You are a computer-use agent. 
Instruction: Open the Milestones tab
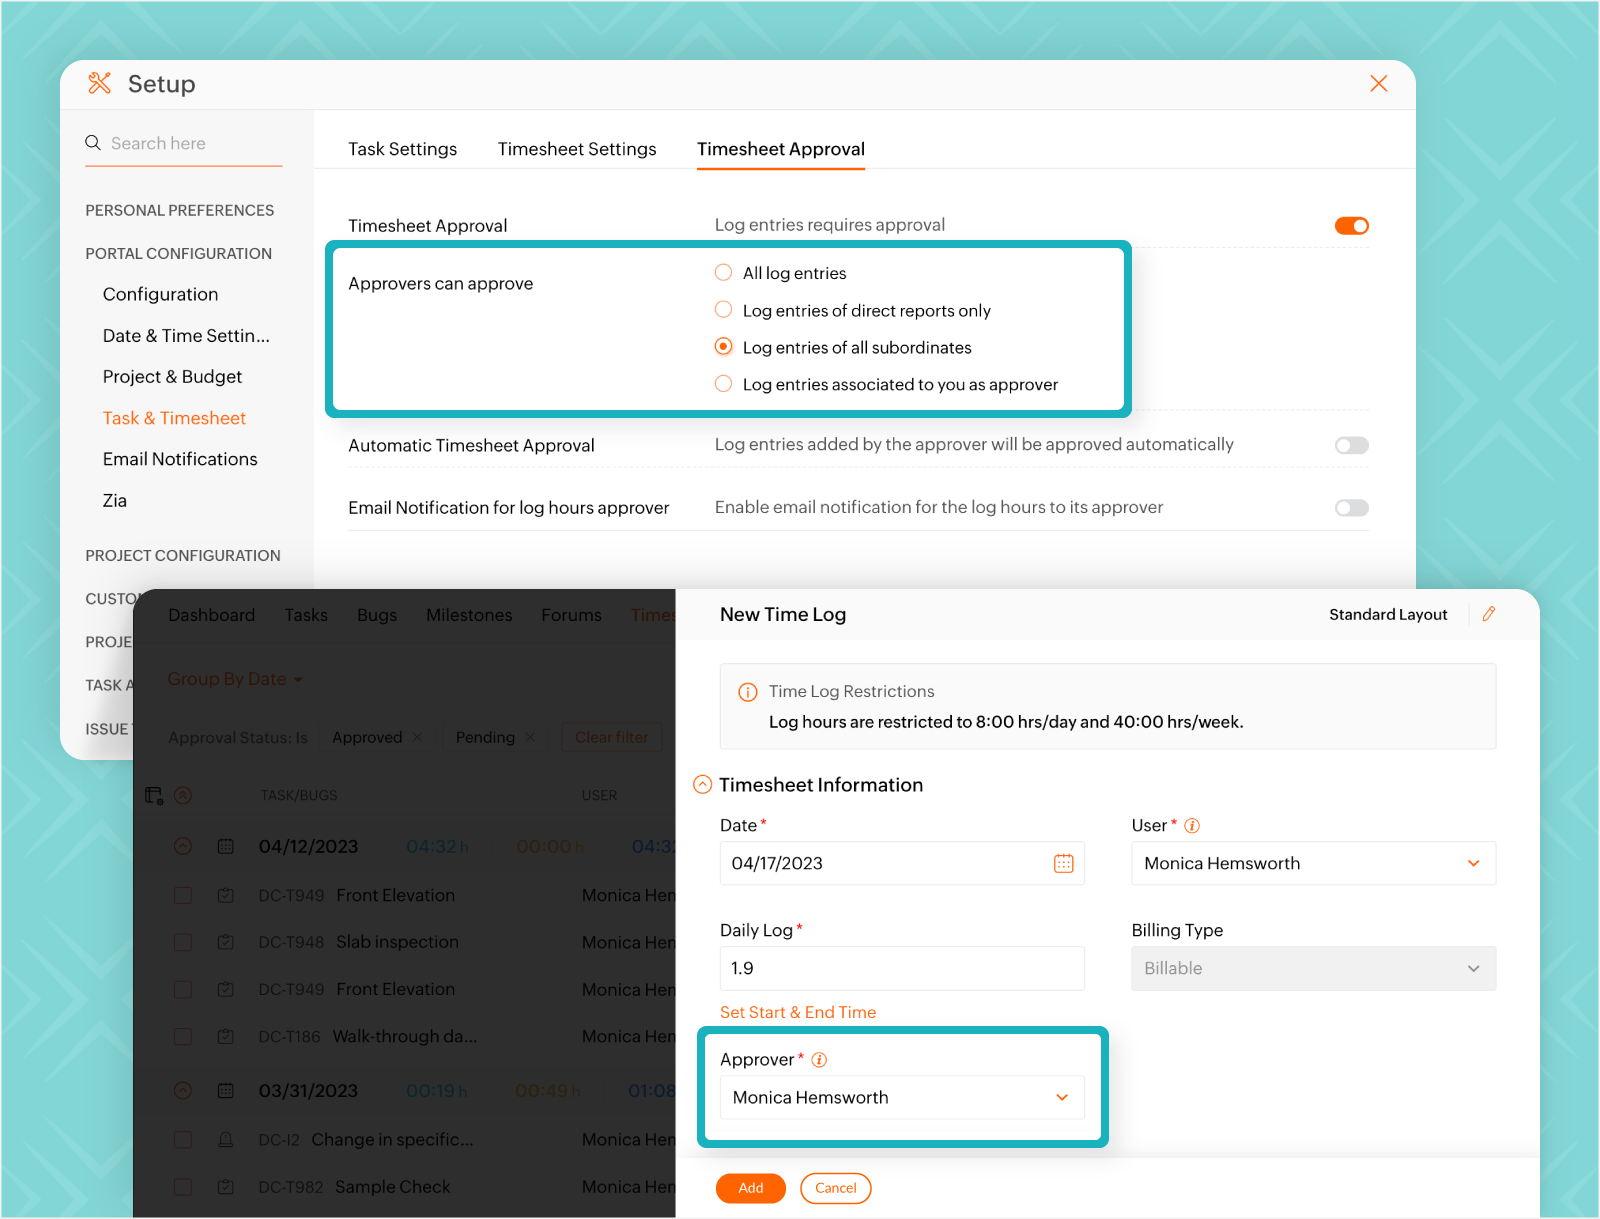(x=469, y=615)
